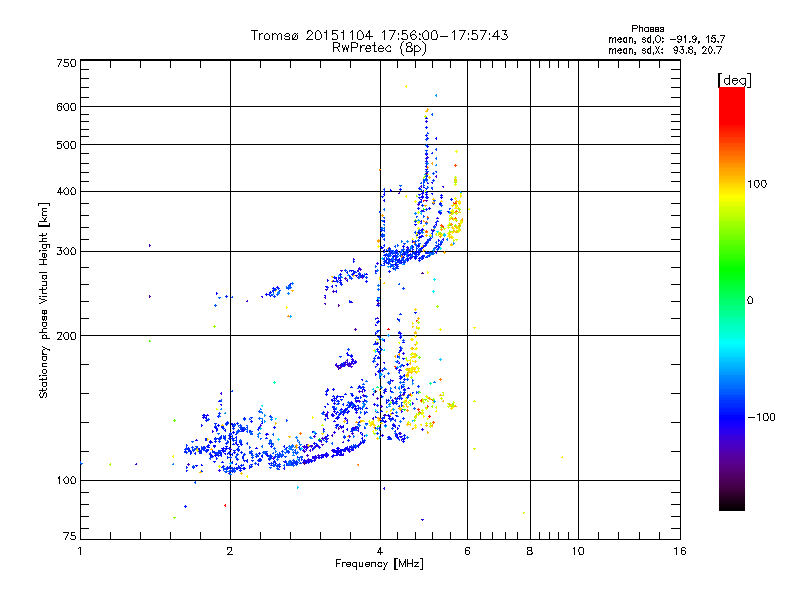Click the x-axis tick label '2'
This screenshot has width=800, height=600.
tap(230, 551)
